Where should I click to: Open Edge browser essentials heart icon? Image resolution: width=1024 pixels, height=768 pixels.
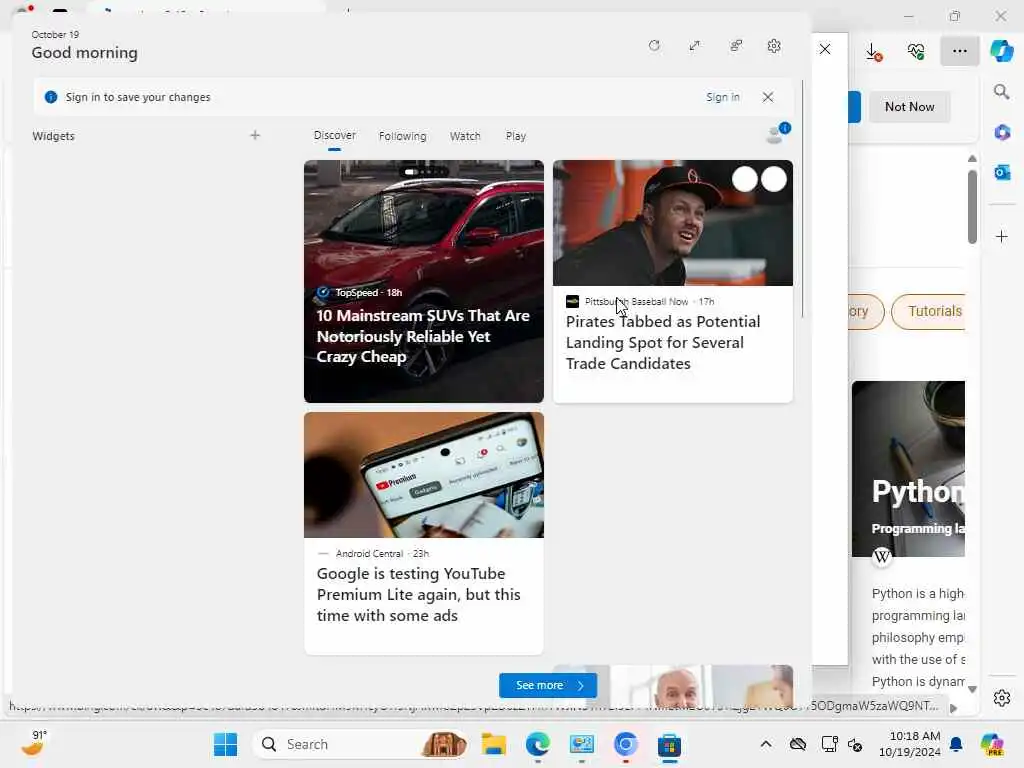[x=916, y=51]
